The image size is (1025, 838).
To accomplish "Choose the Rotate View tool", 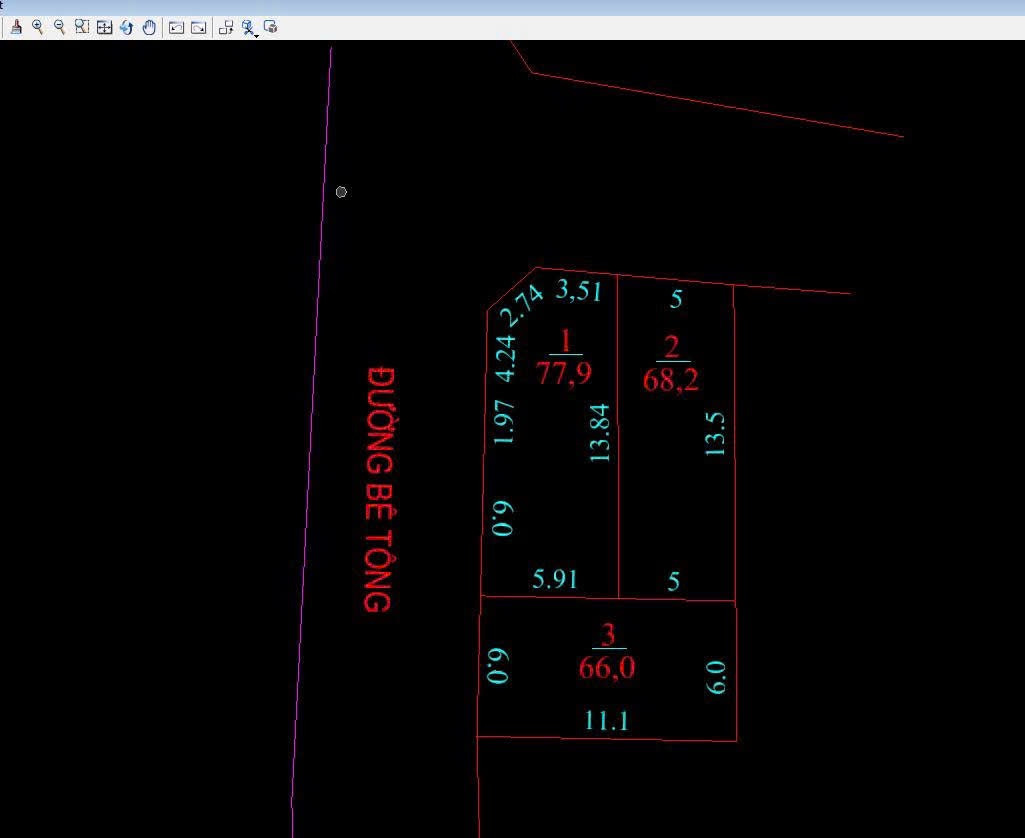I will coord(126,28).
